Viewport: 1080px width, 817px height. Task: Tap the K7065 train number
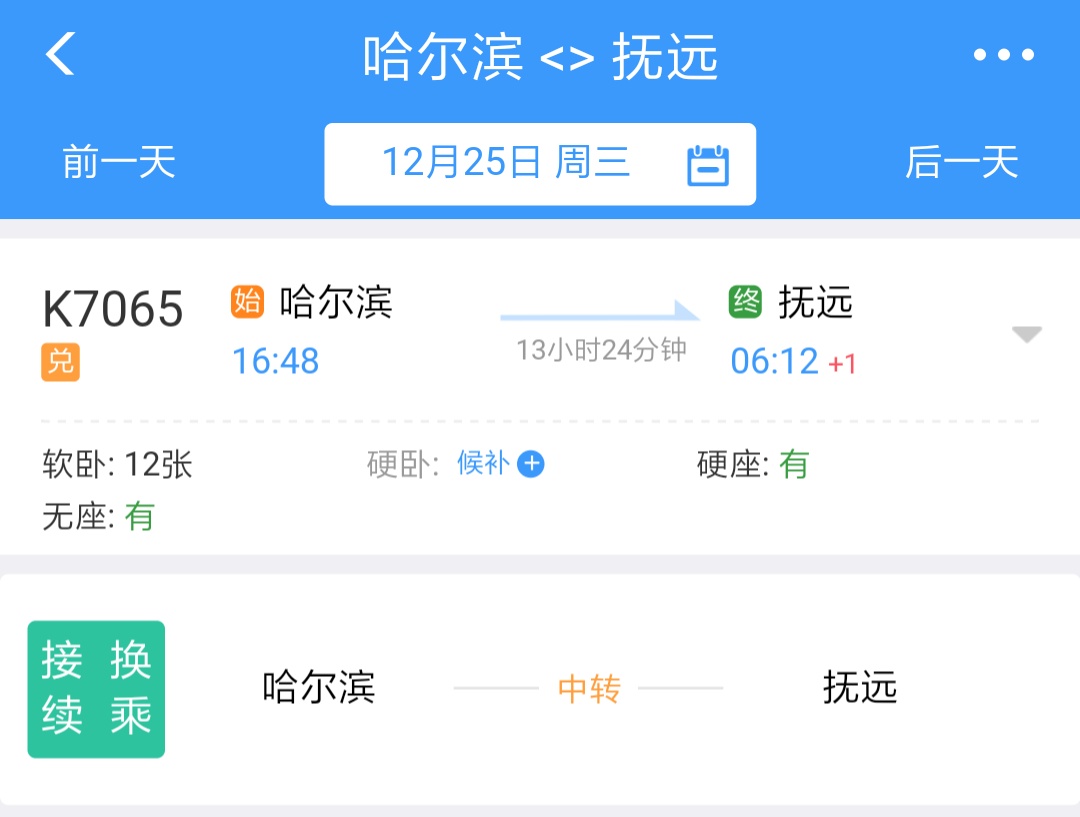click(x=113, y=309)
